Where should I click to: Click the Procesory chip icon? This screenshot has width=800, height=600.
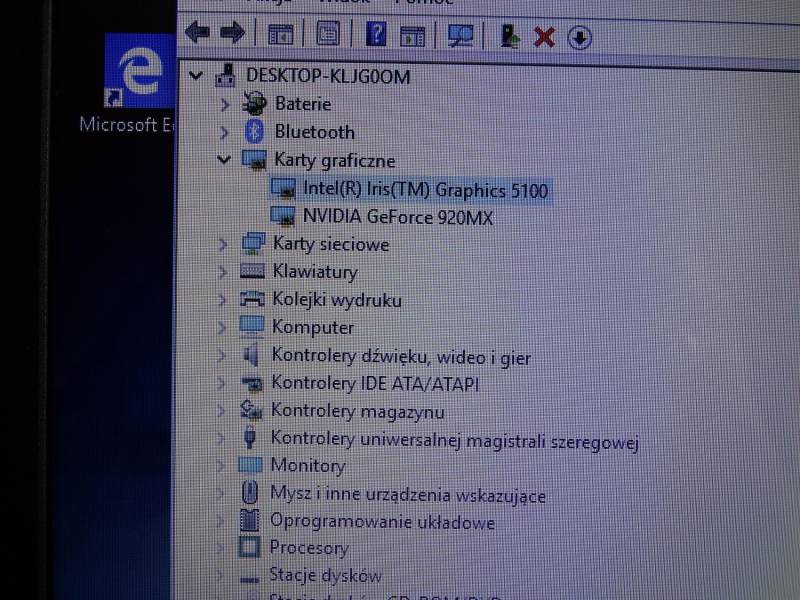tap(249, 547)
